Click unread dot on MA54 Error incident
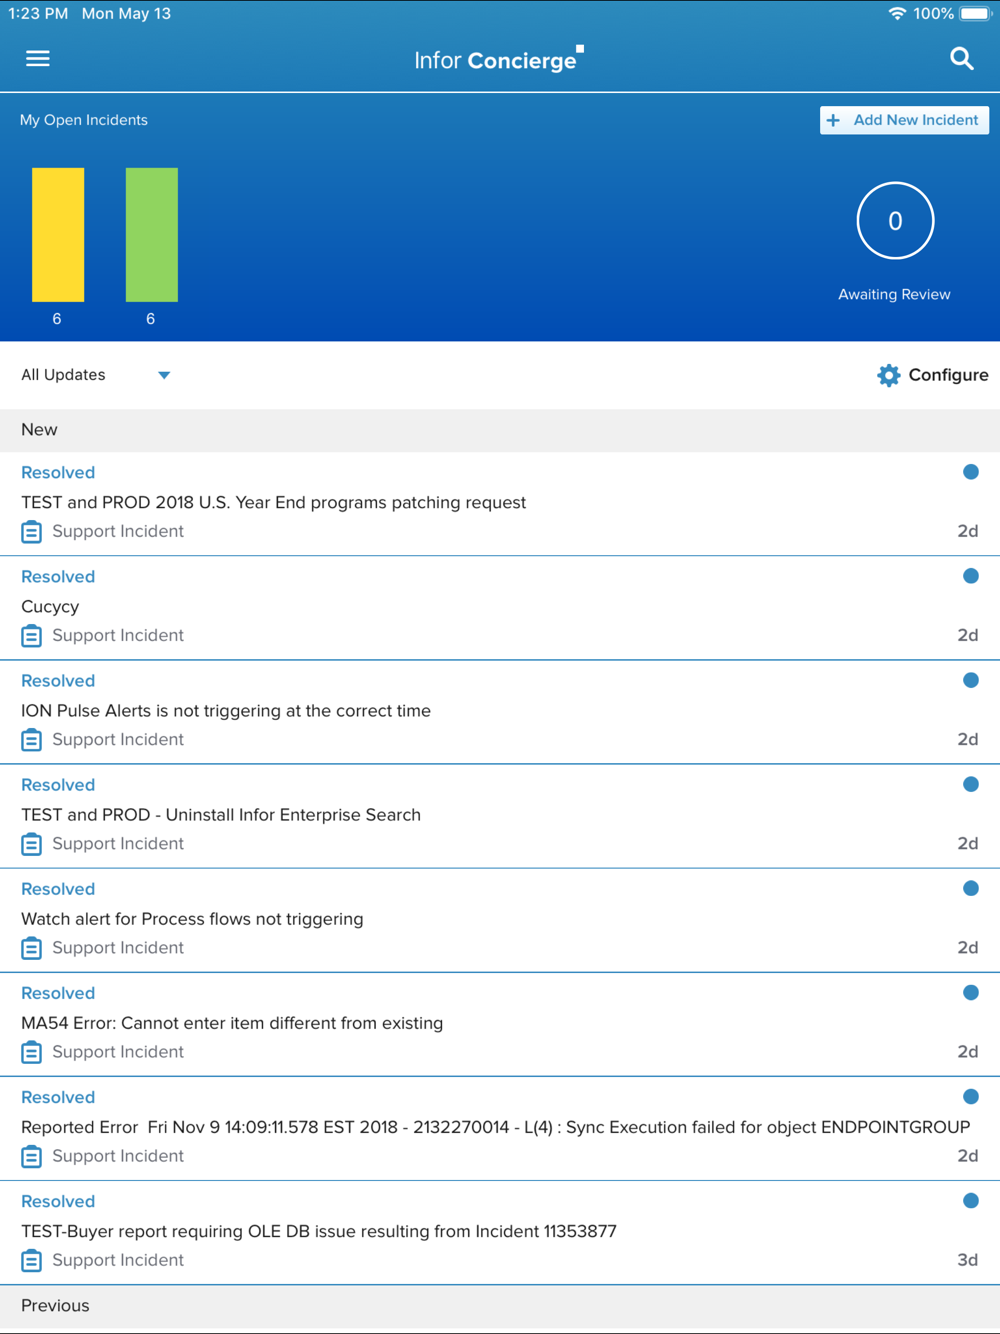 pyautogui.click(x=970, y=992)
